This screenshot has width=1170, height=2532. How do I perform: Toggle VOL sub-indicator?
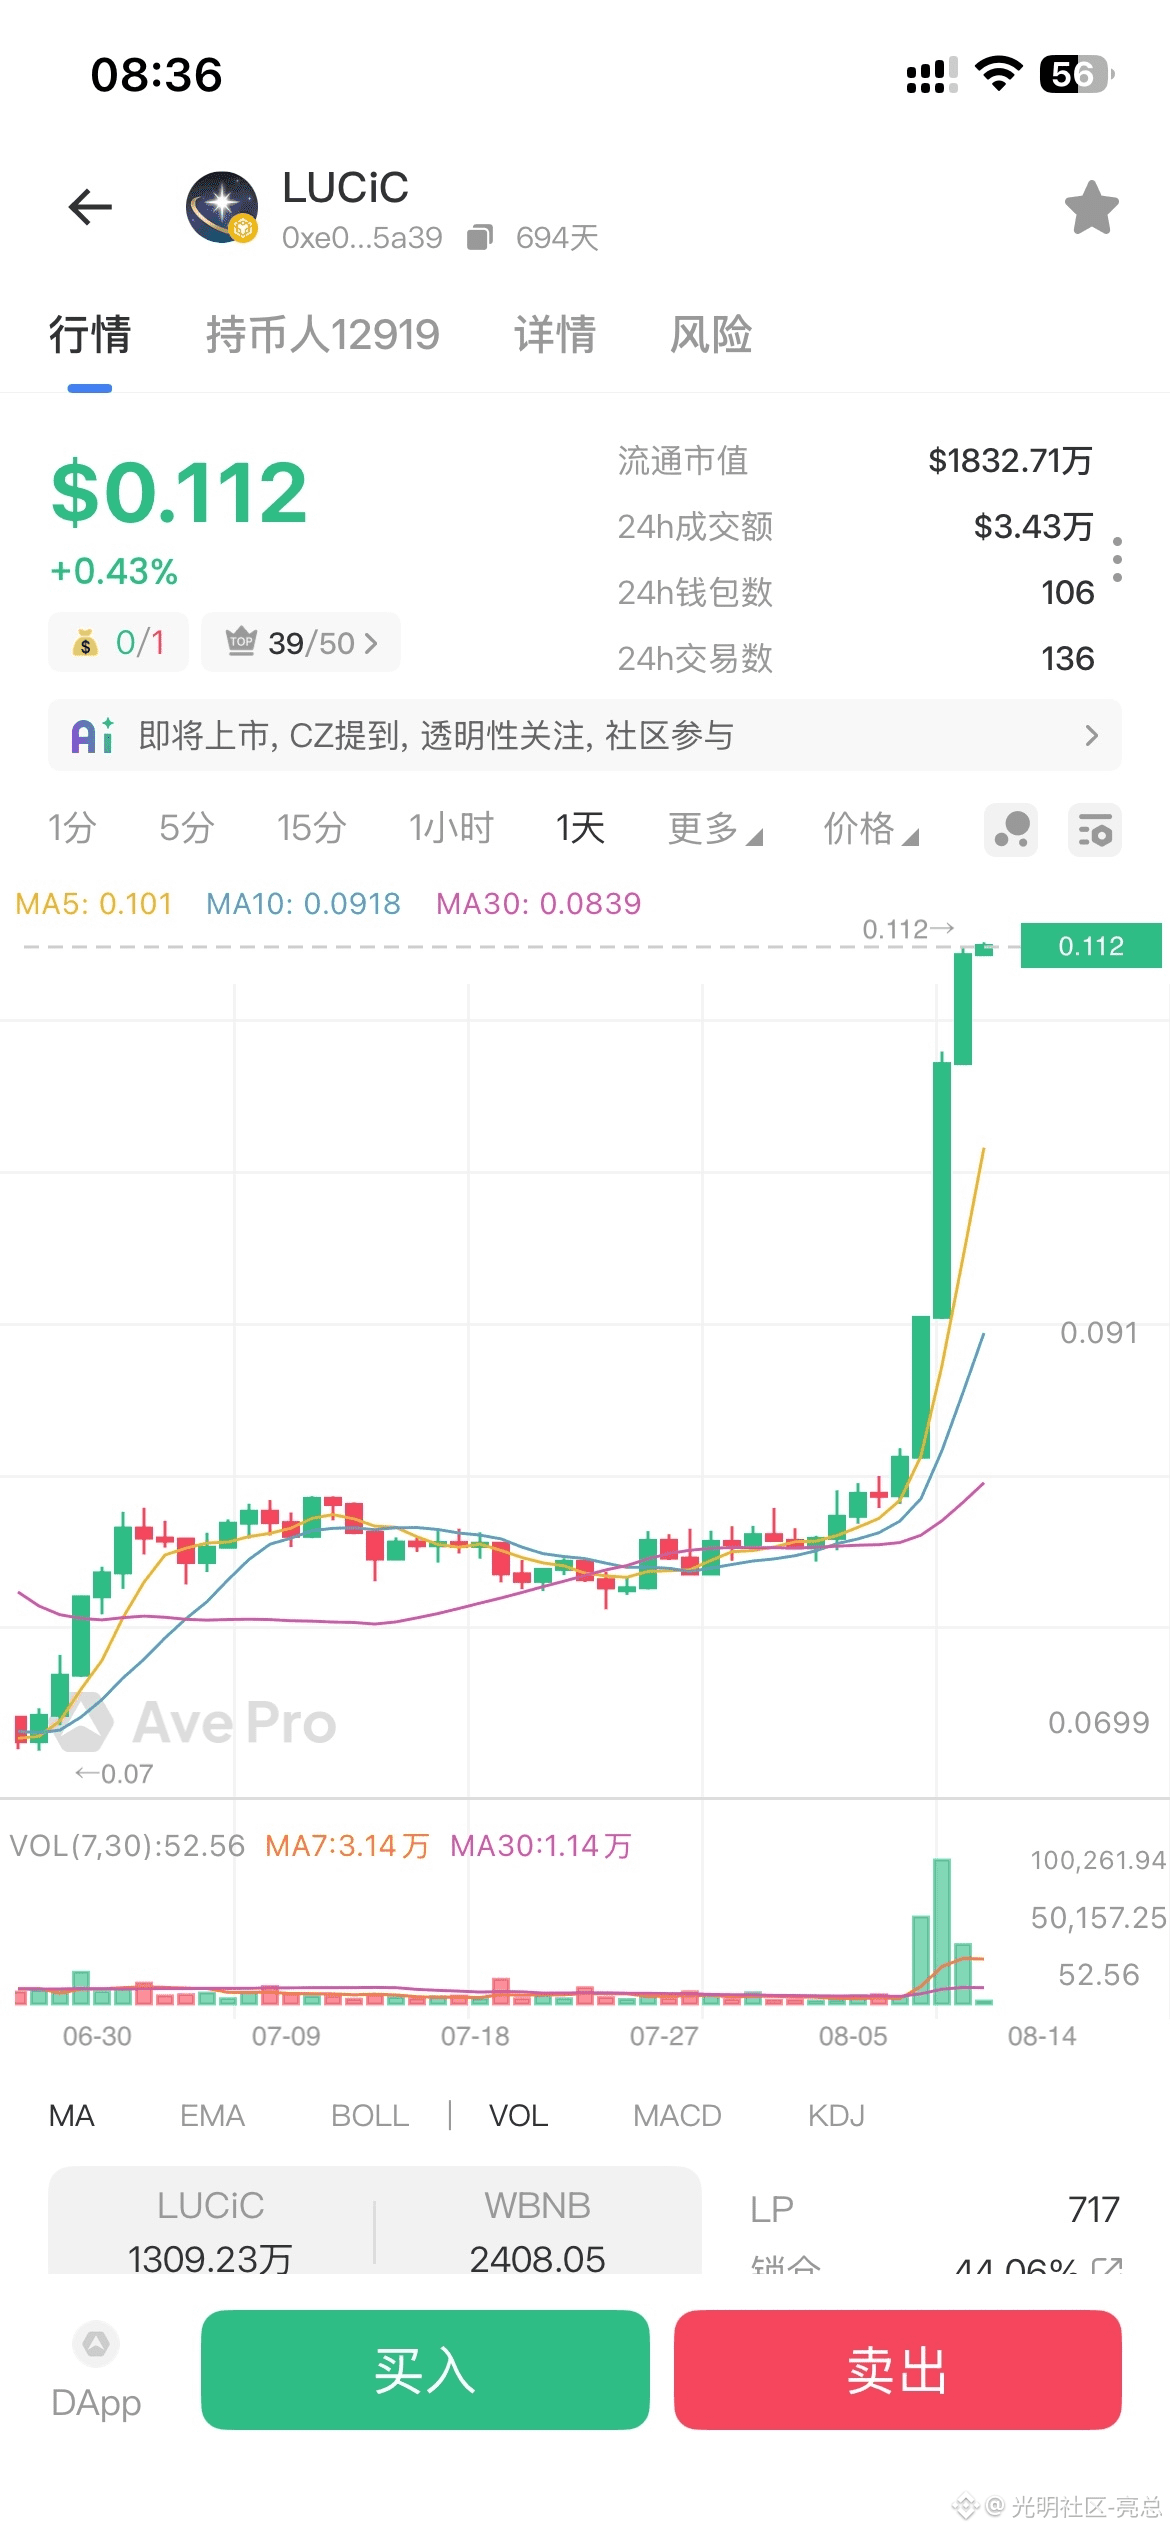518,2115
